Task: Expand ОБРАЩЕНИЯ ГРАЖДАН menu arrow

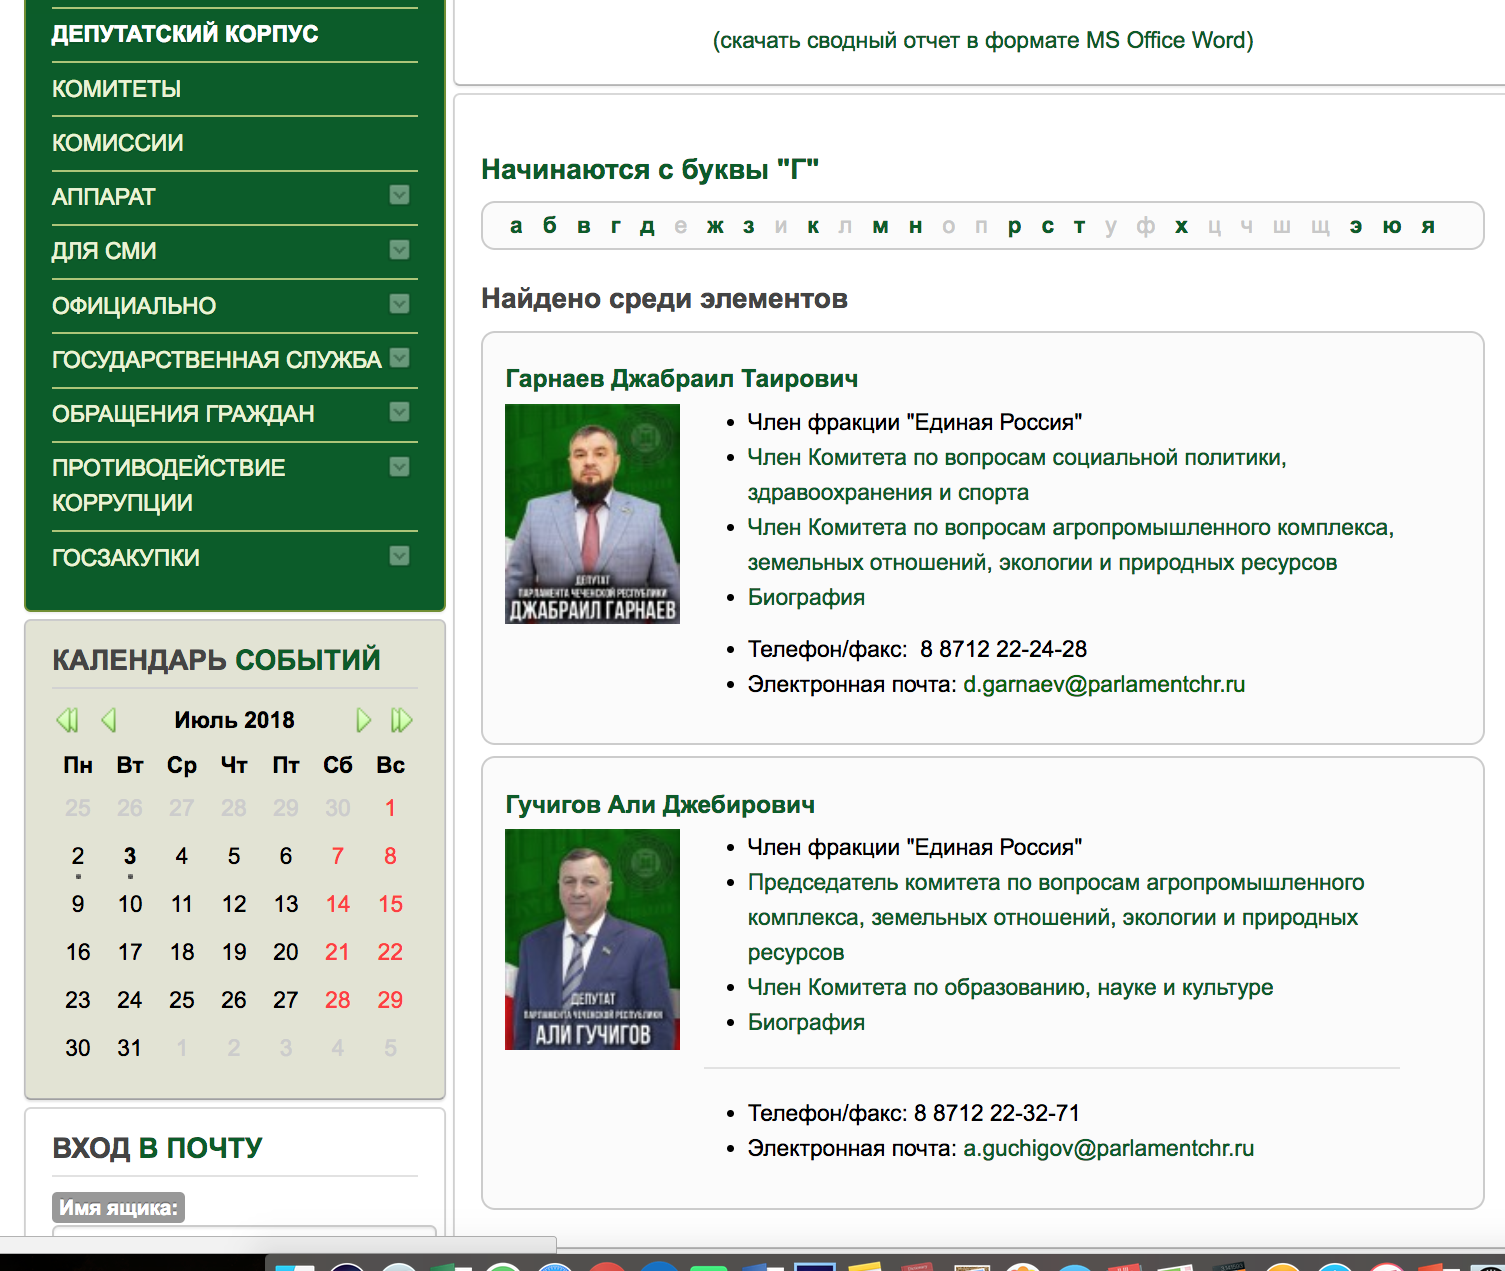Action: pyautogui.click(x=399, y=412)
